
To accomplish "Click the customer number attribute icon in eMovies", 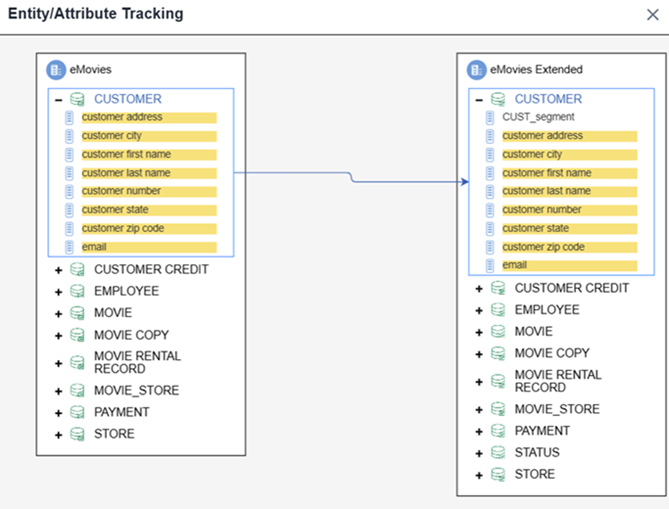I will click(x=69, y=191).
